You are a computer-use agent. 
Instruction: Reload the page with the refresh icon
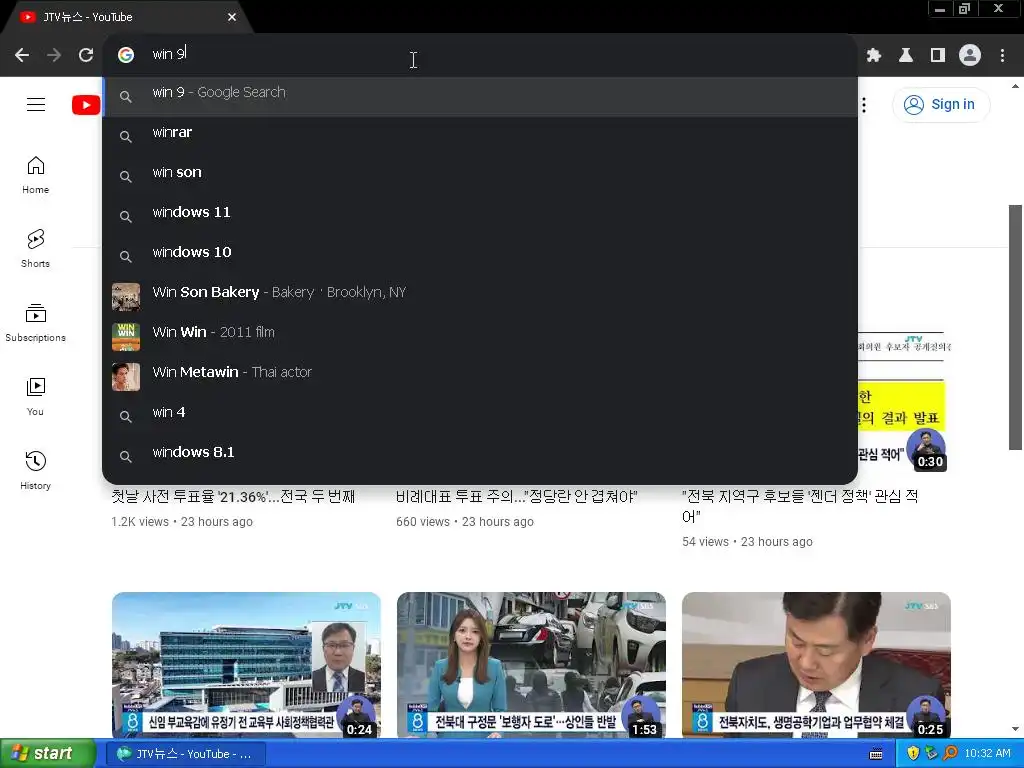pyautogui.click(x=86, y=55)
